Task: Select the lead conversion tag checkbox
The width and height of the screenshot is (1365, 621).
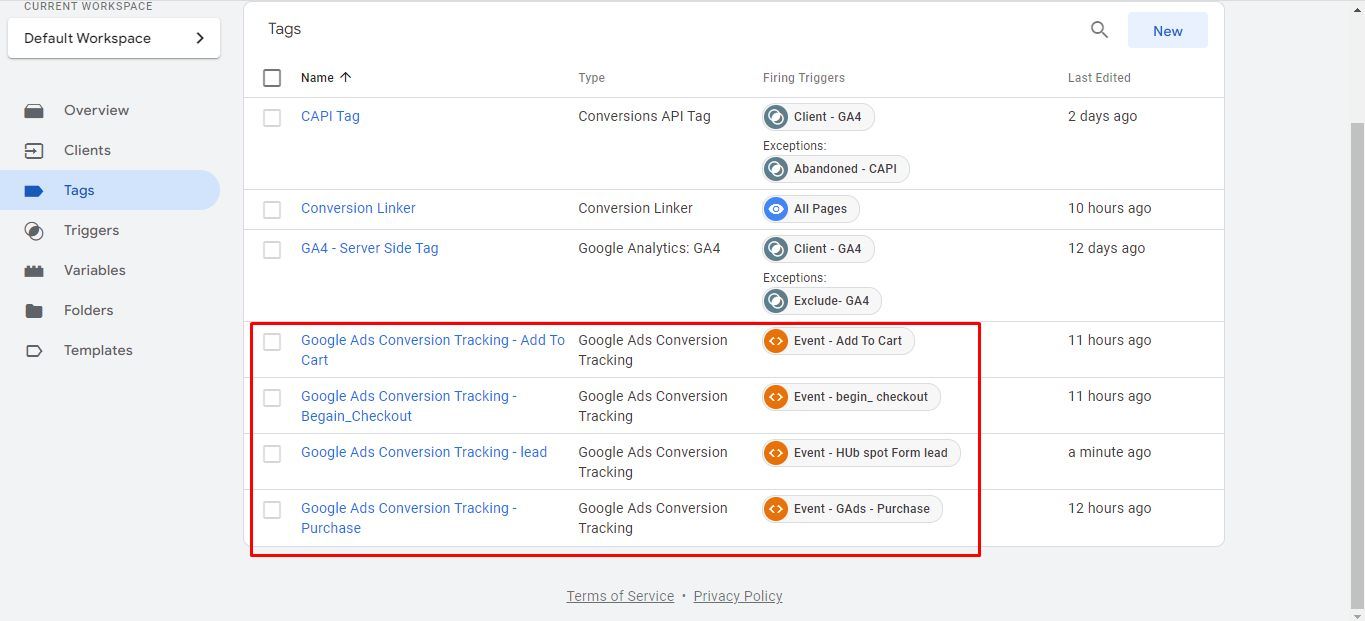Action: [272, 454]
